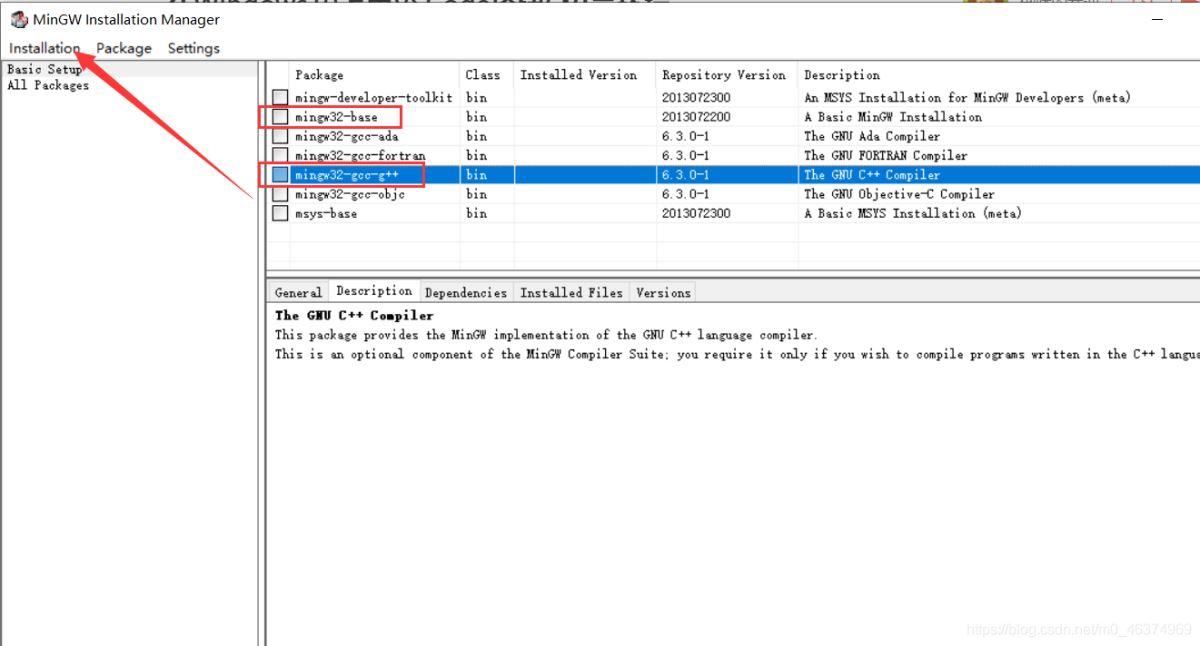1200x646 pixels.
Task: Mark checkbox for mingw32-gcc-fortran
Action: pos(280,156)
